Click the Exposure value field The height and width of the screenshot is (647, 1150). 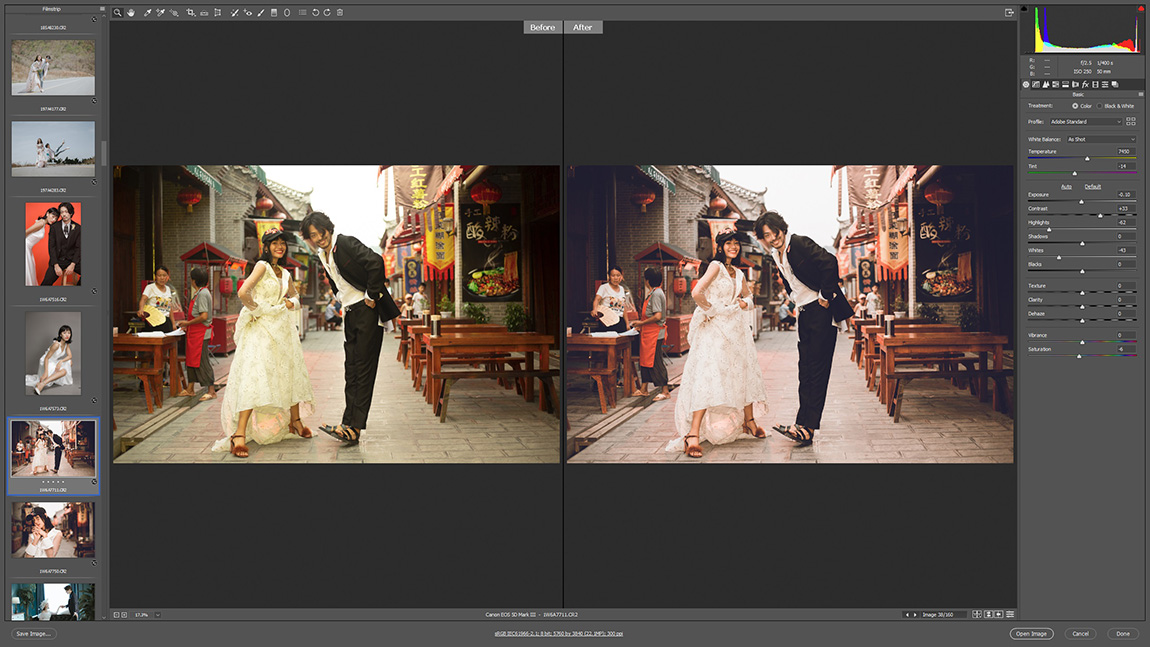[1125, 195]
